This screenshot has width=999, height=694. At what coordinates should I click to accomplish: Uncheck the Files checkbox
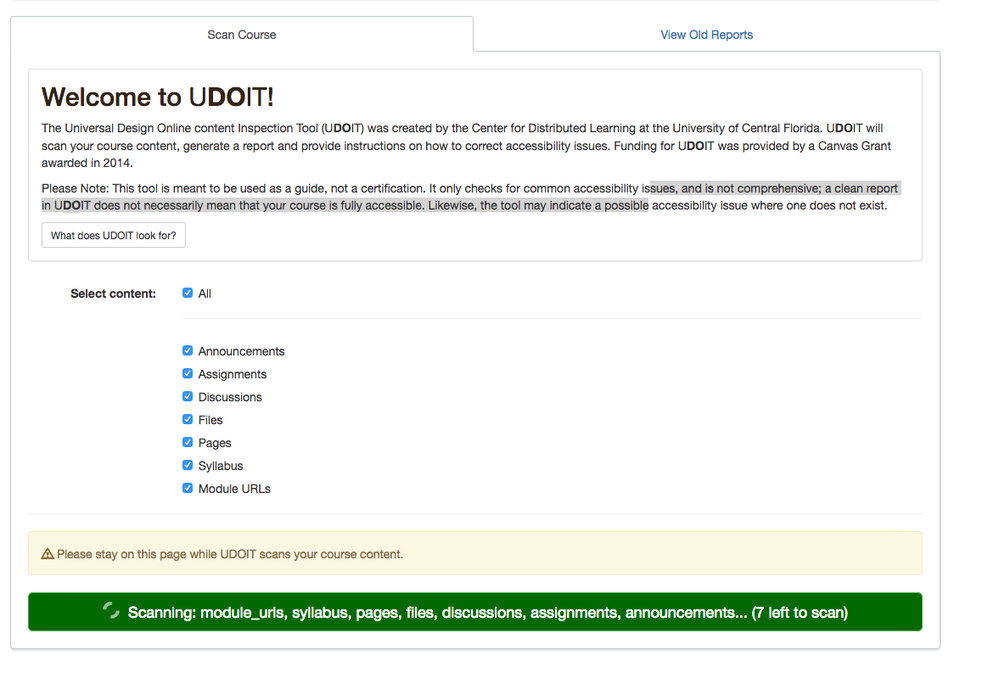click(x=187, y=419)
